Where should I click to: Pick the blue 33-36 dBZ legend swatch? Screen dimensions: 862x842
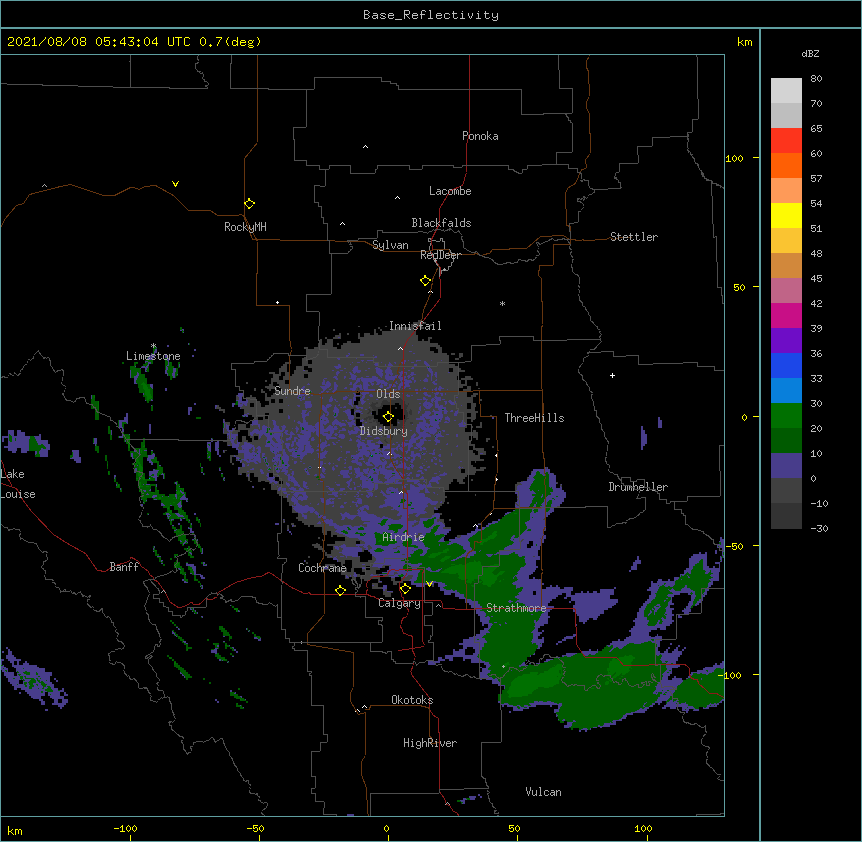pos(786,365)
